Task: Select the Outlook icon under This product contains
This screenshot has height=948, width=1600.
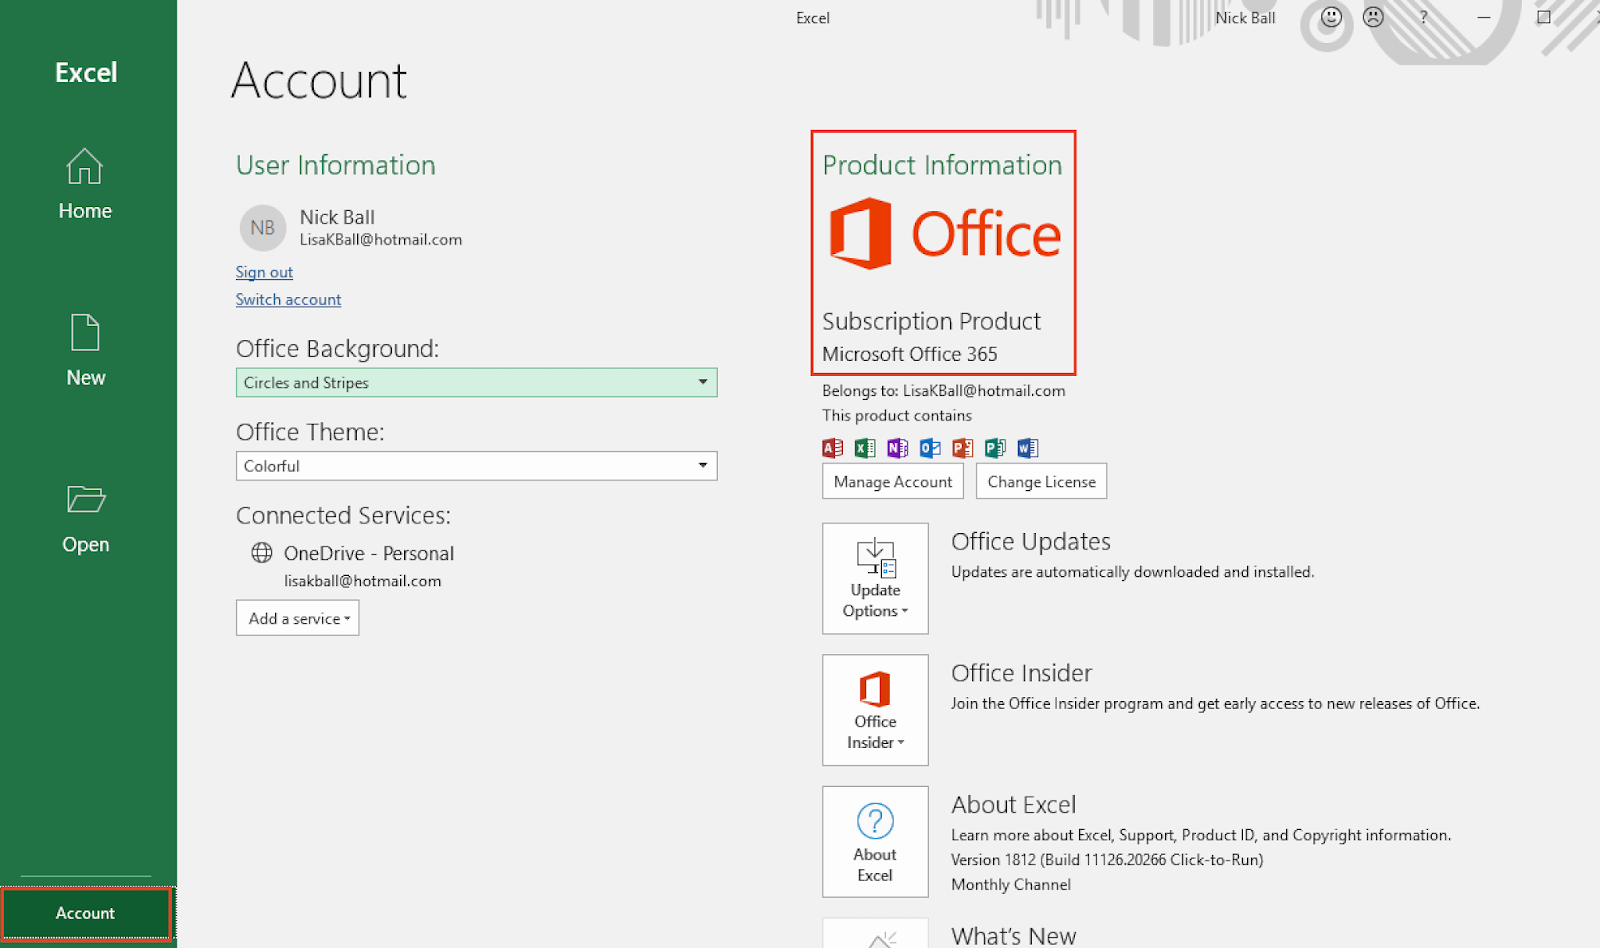Action: coord(930,447)
